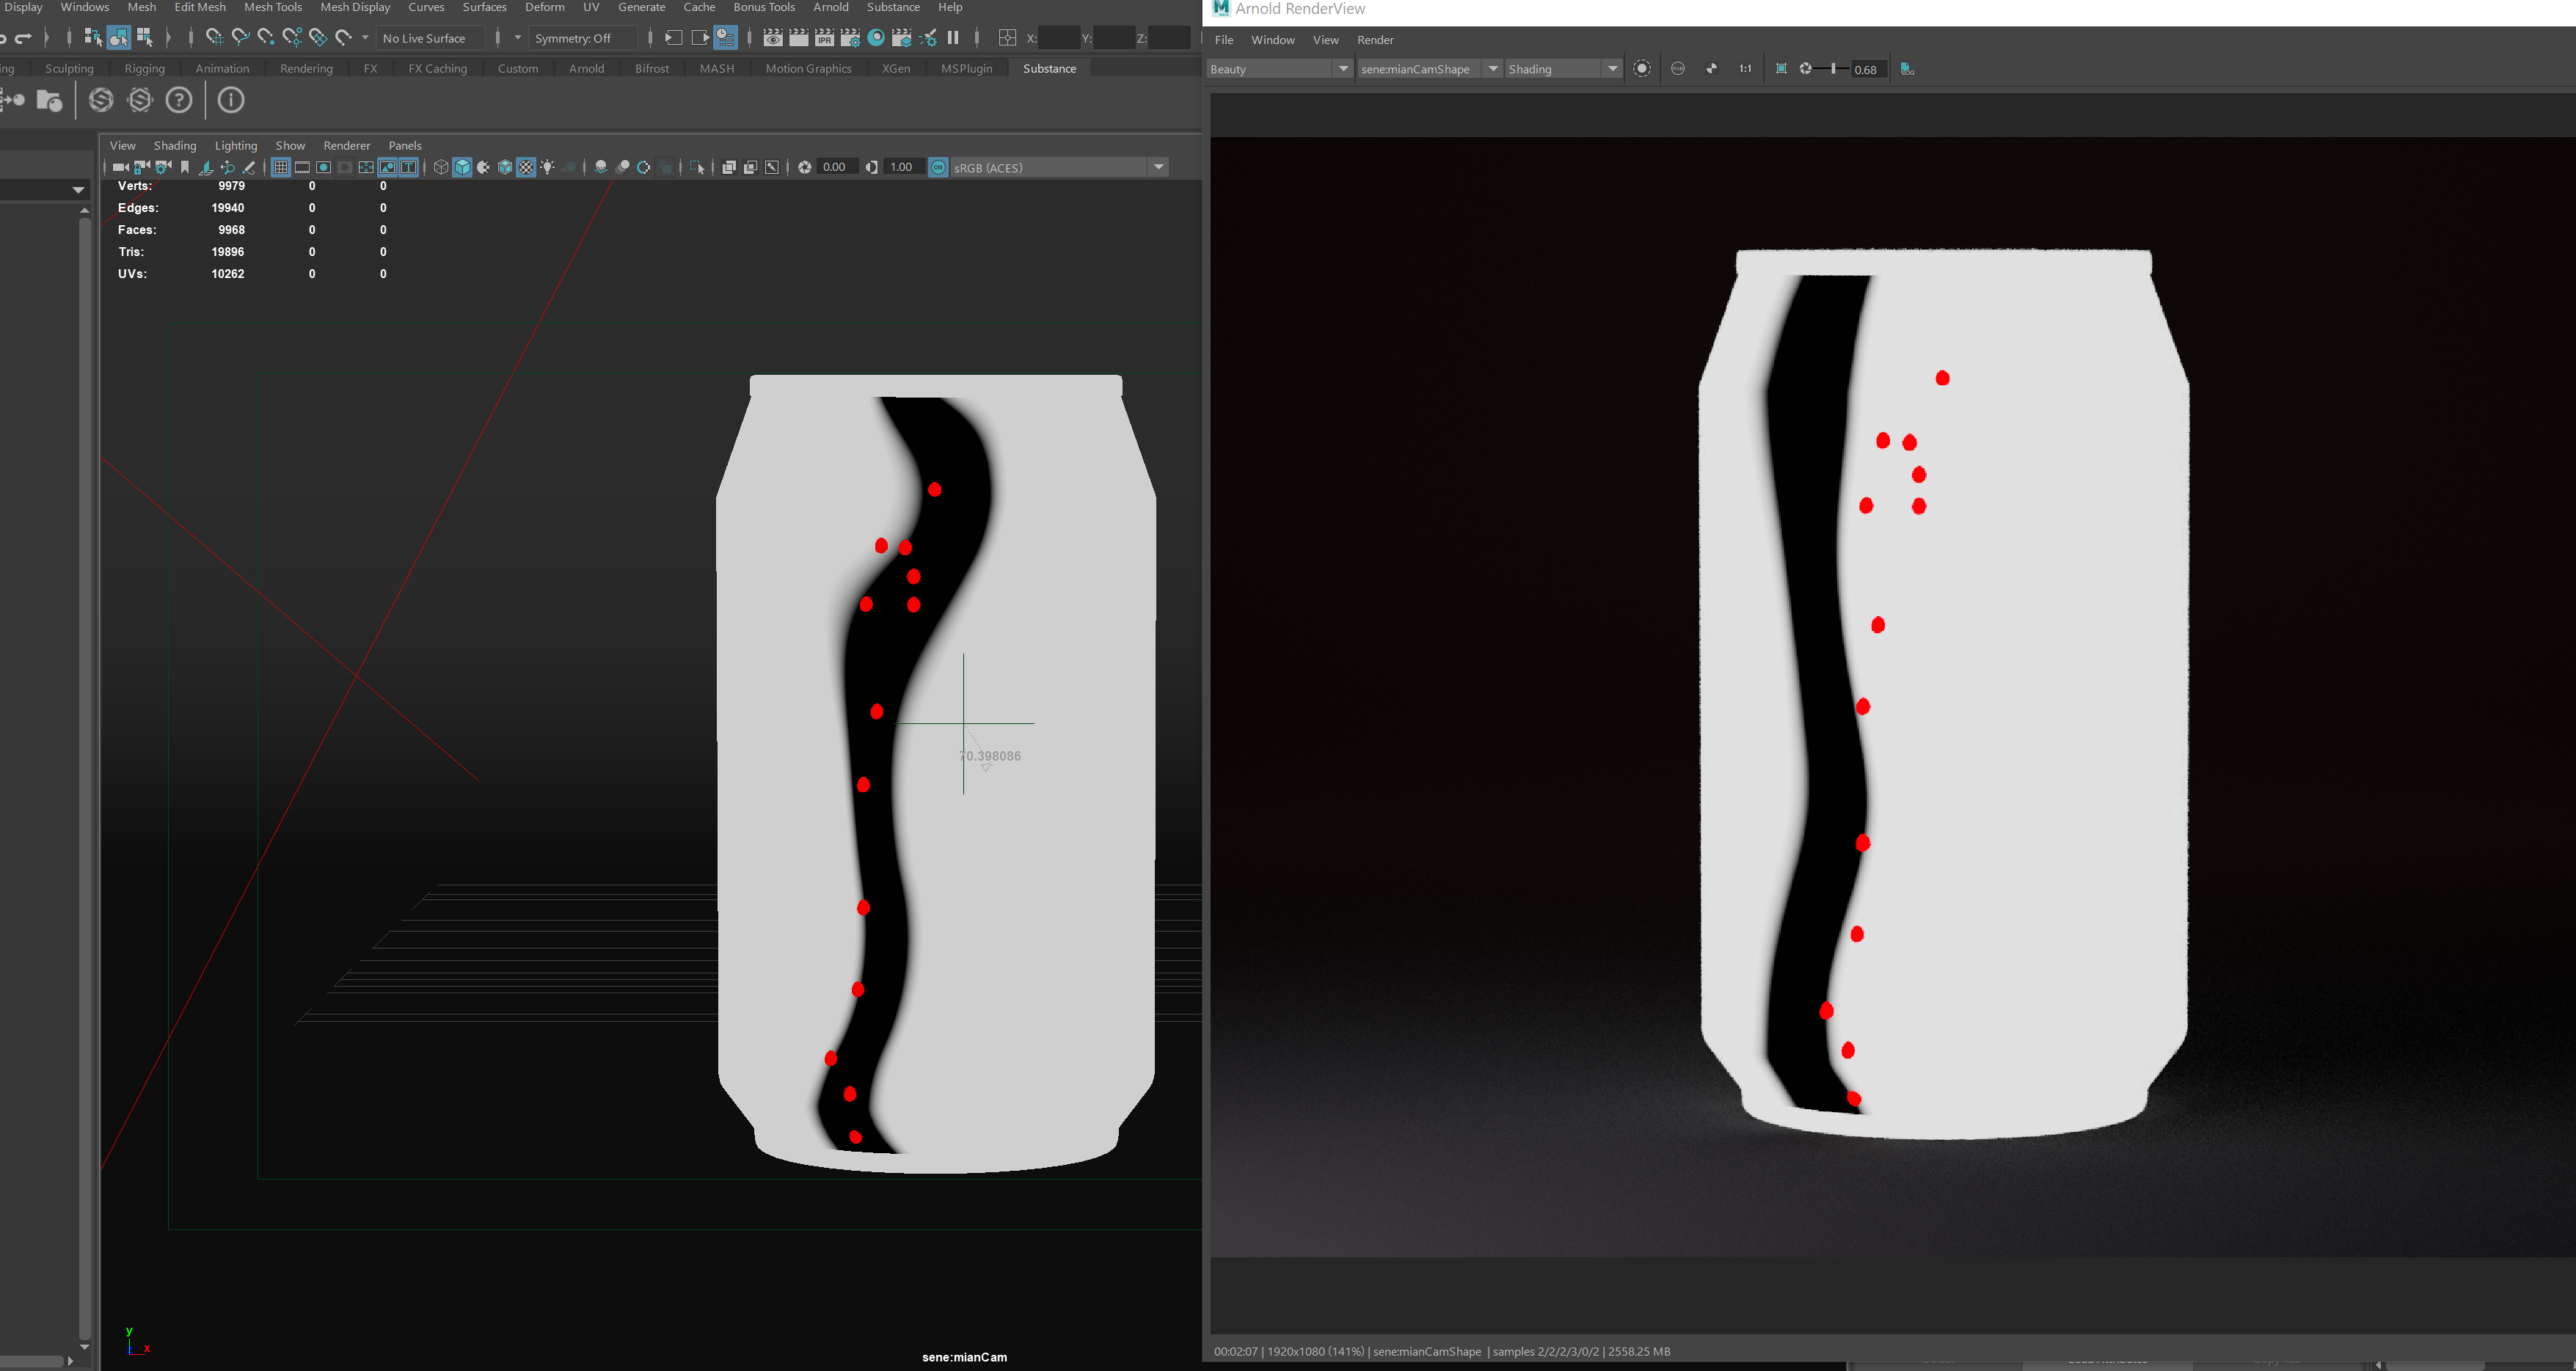Open Substance help question mark icon

[x=179, y=100]
